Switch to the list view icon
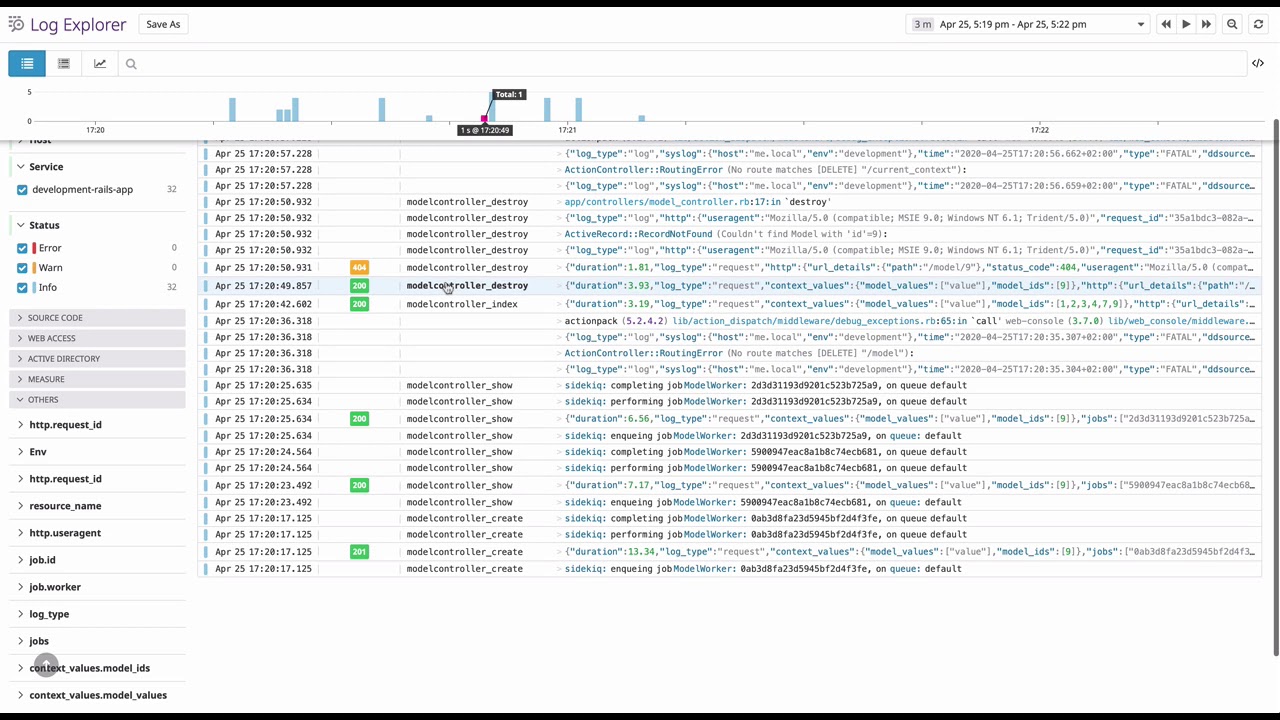1280x720 pixels. pos(27,64)
